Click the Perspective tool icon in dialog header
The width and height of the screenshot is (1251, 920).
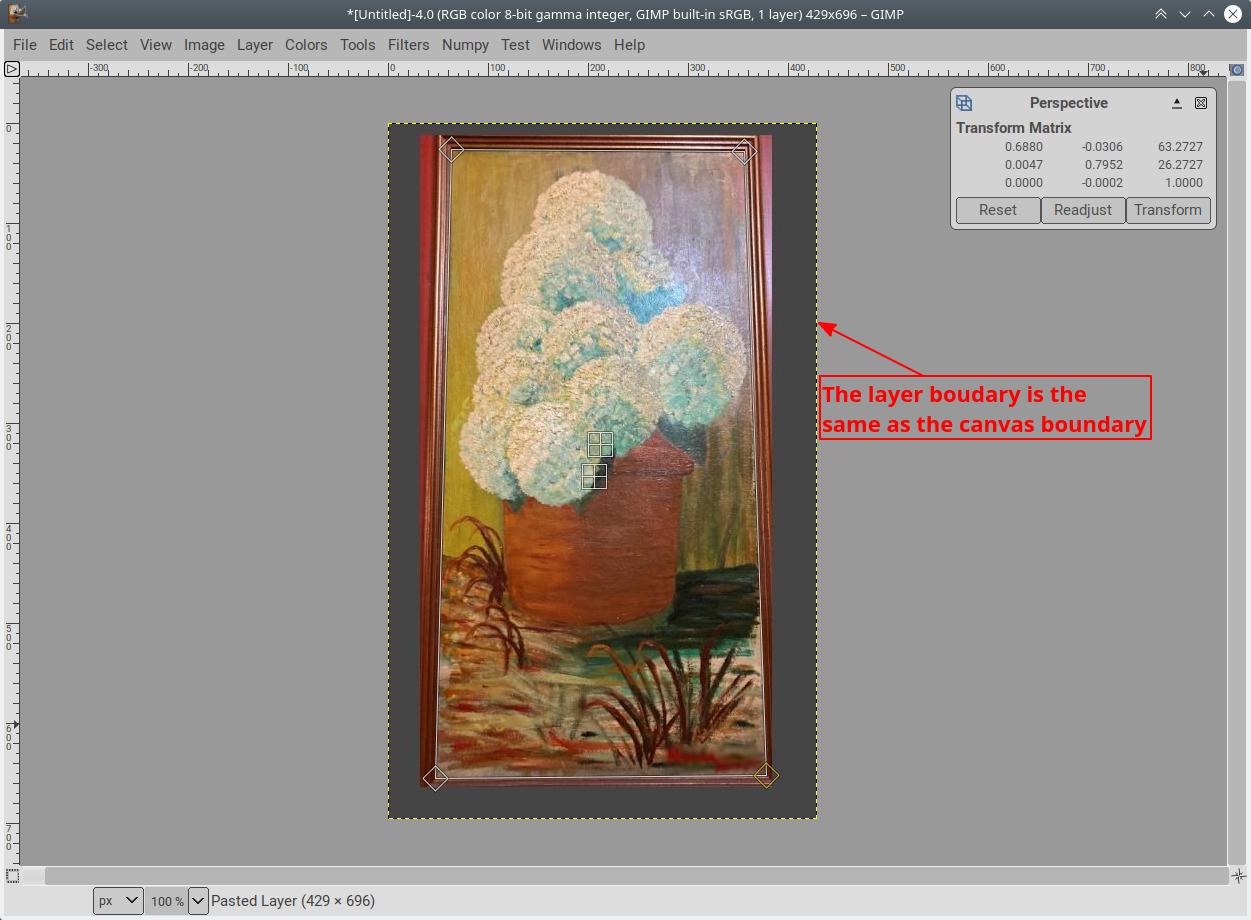pyautogui.click(x=964, y=103)
